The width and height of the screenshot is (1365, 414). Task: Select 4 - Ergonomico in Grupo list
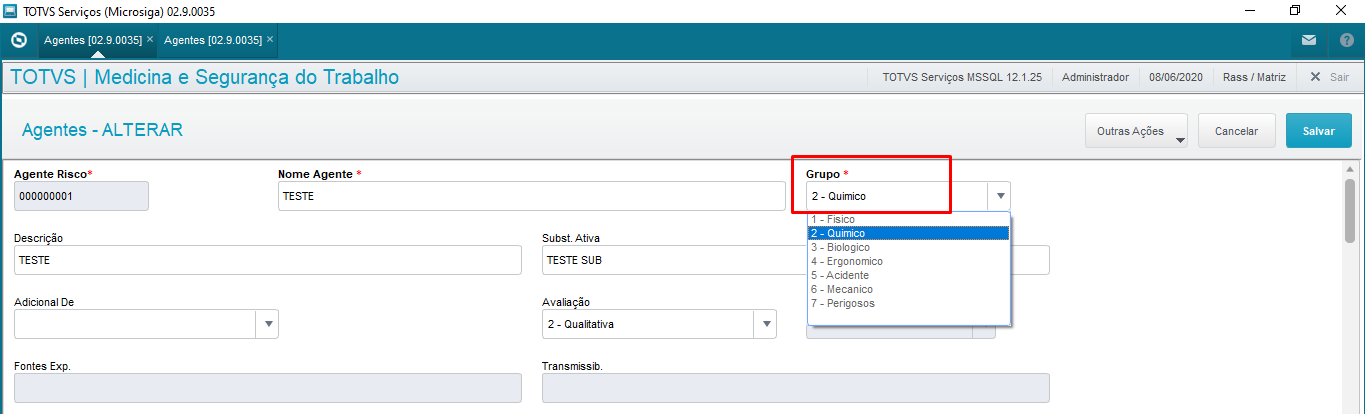point(908,261)
